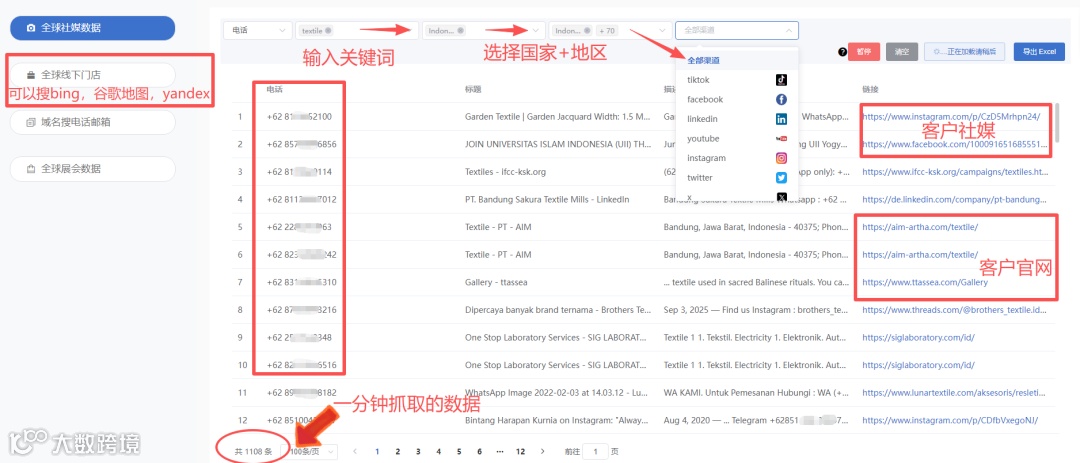Select title cell 'Garden Textile | Garden Jacquard'

click(557, 116)
